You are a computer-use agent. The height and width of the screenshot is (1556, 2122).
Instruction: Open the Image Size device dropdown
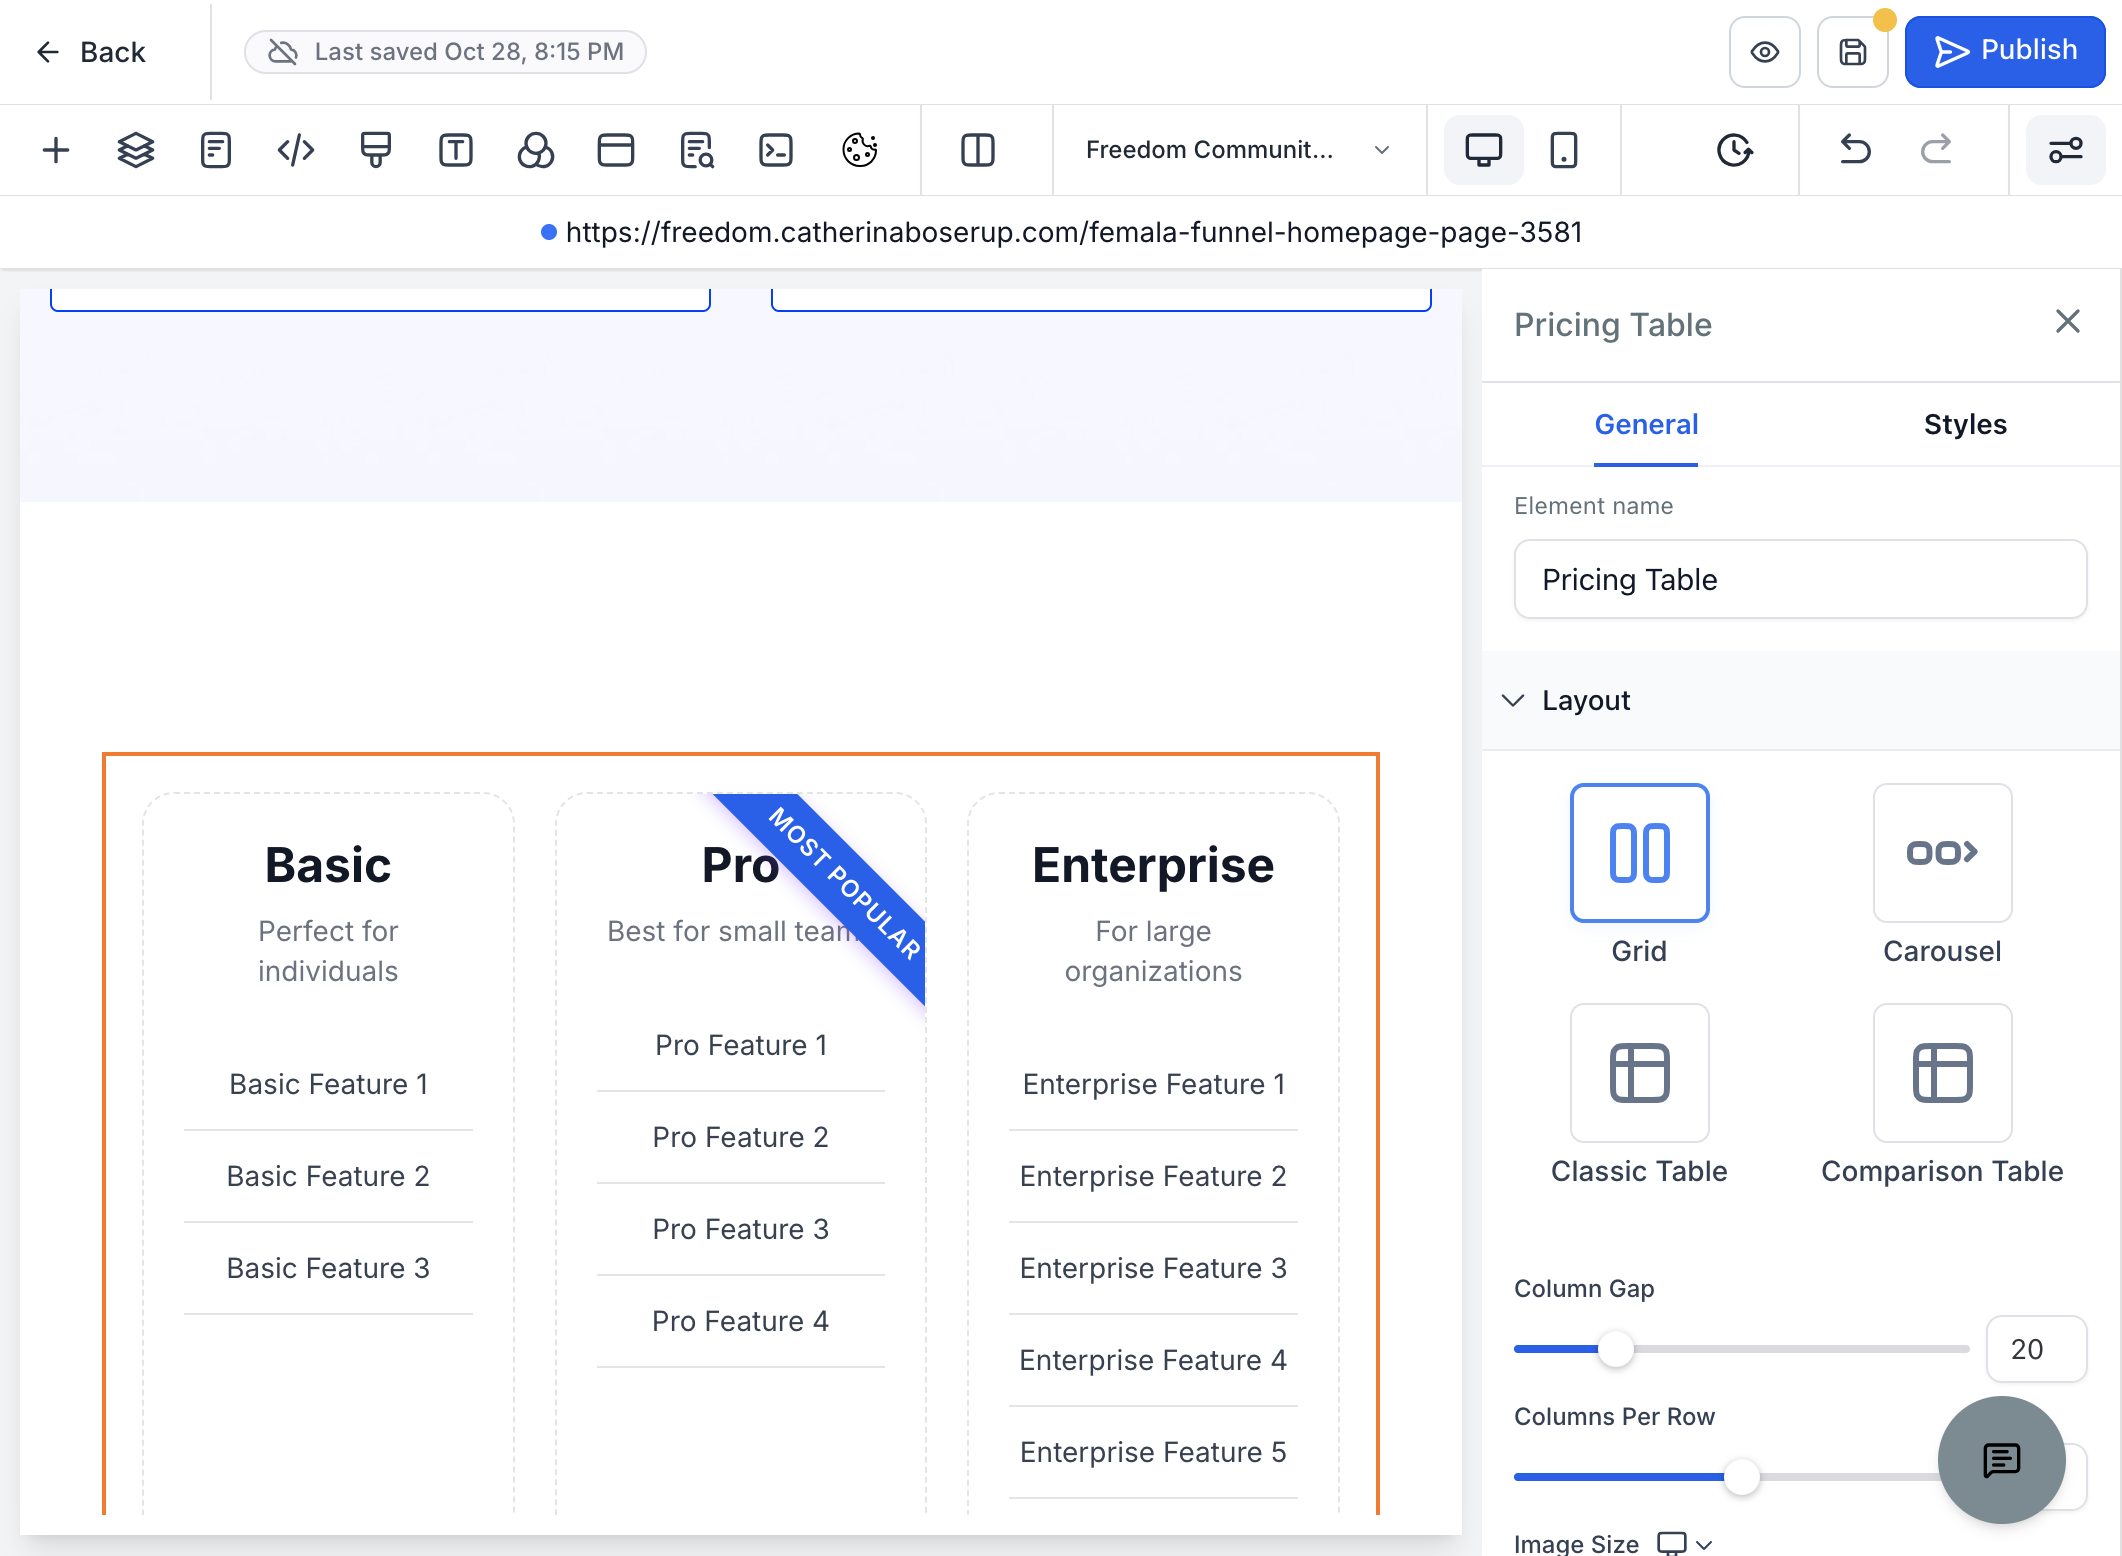tap(1685, 1544)
